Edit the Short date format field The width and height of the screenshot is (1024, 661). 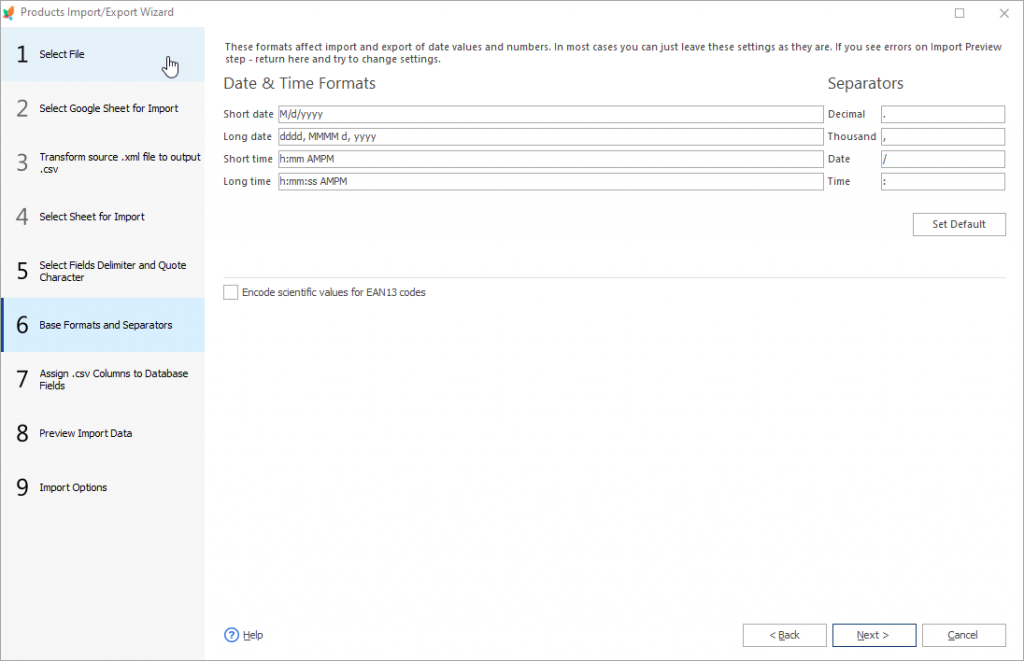[550, 113]
